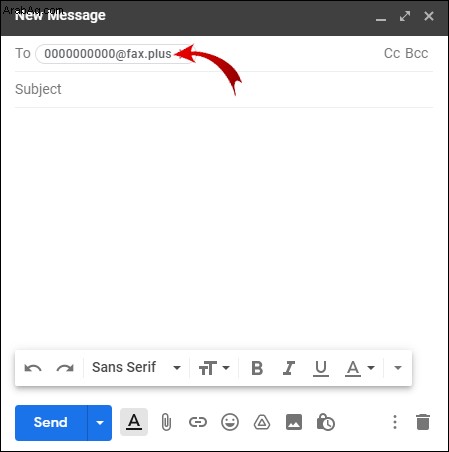Redo the last edit
Viewport: 449px width, 452px height.
pyautogui.click(x=65, y=368)
